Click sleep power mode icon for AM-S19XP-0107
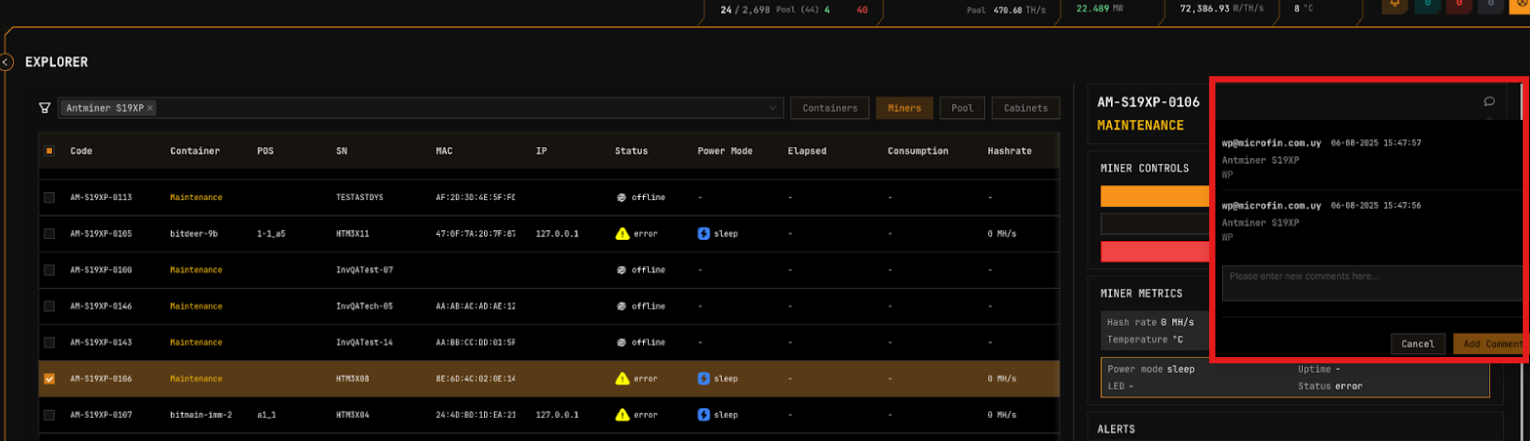Screen dimensions: 1530x441 (704, 414)
